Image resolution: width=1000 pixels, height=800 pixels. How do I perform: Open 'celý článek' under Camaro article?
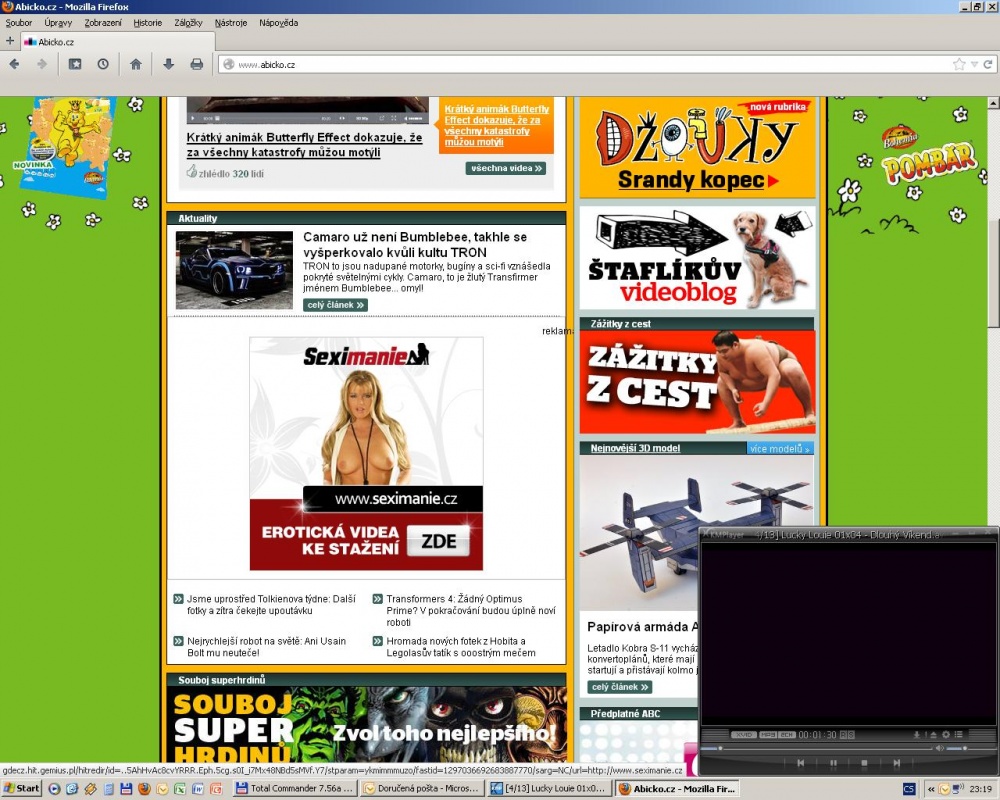pos(335,305)
